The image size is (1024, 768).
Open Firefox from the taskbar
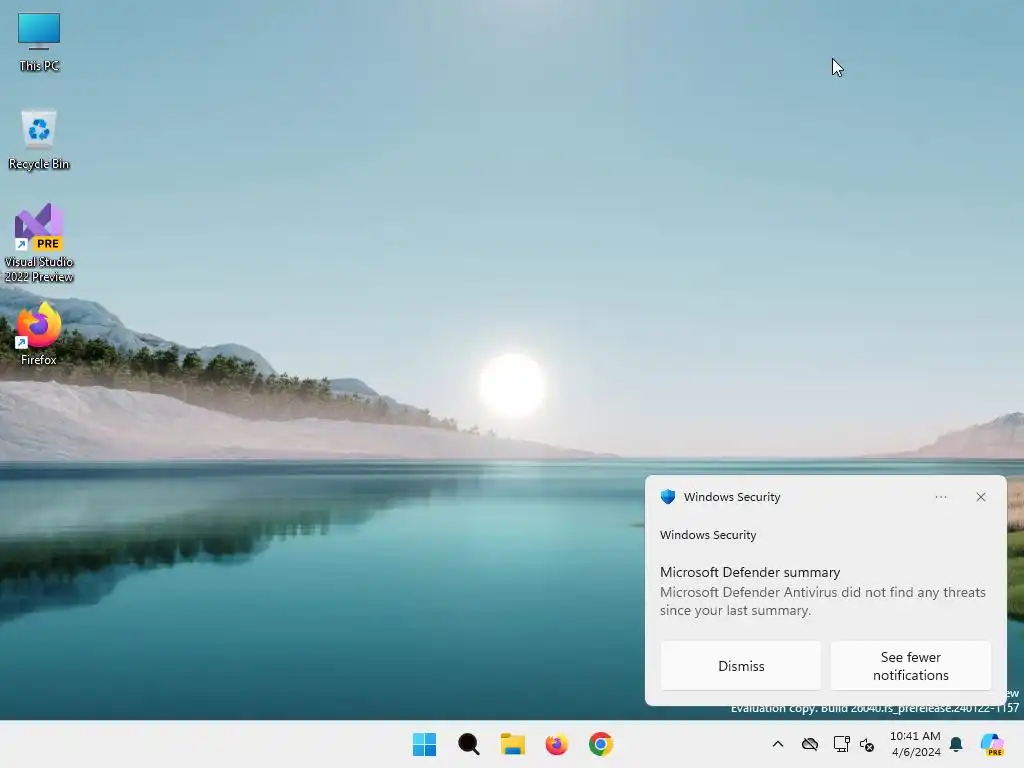pos(556,744)
